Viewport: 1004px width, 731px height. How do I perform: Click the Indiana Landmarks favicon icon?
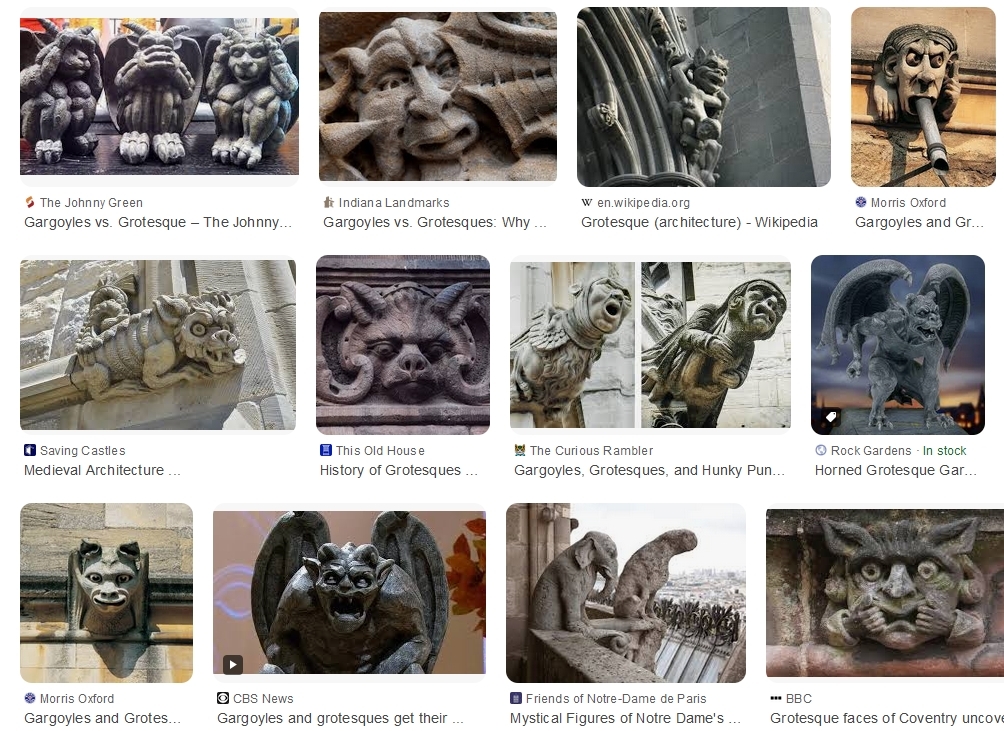(x=328, y=202)
